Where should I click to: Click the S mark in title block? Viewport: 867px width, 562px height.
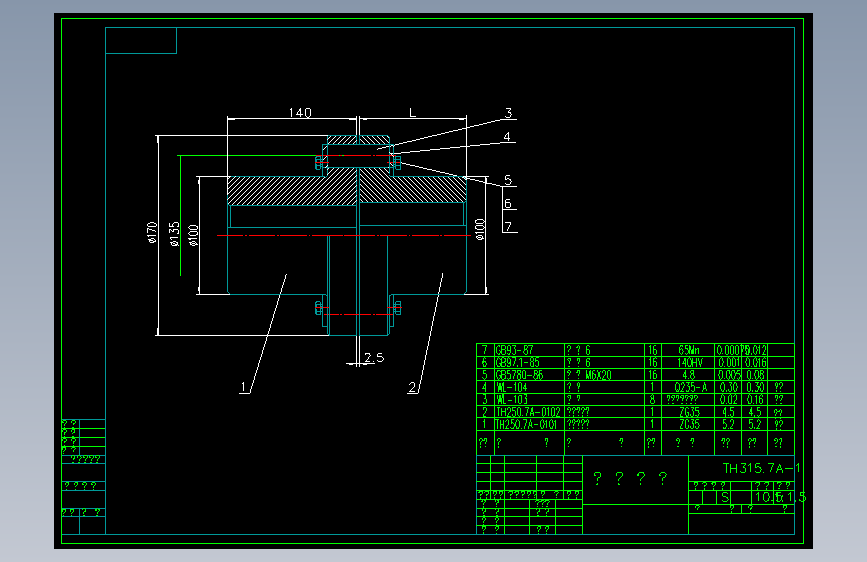pyautogui.click(x=725, y=497)
